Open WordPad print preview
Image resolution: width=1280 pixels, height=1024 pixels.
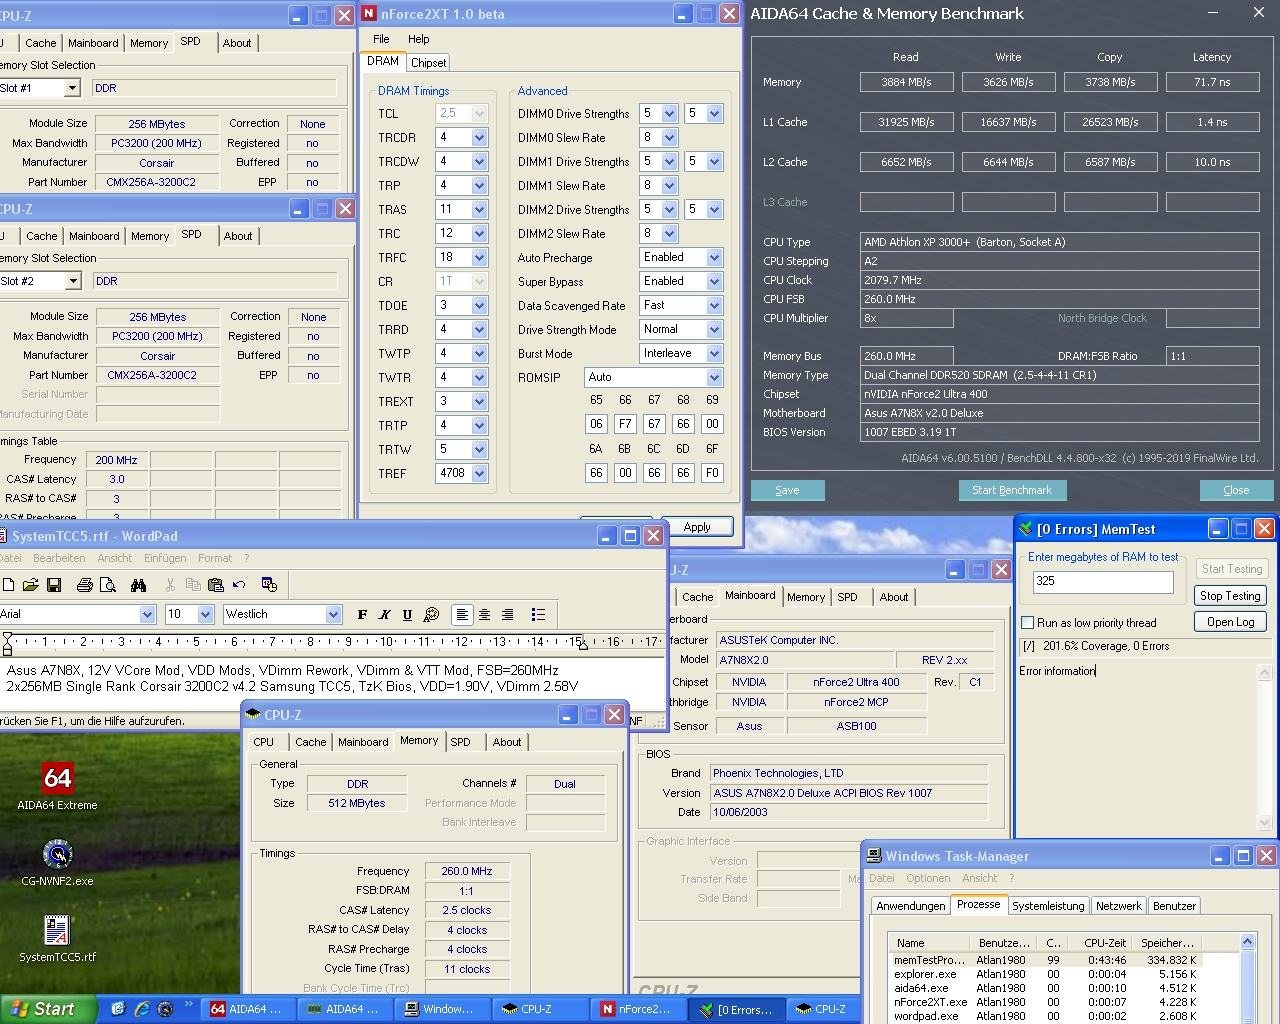tap(109, 585)
